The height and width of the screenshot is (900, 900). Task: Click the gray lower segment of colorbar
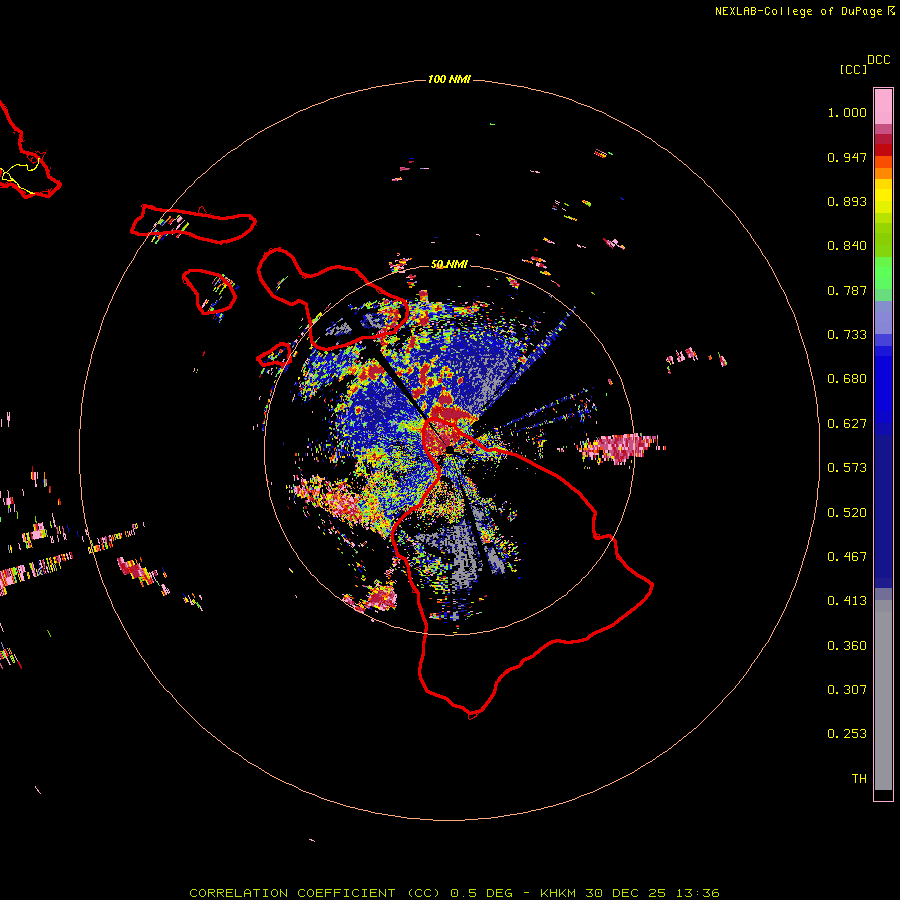point(883,695)
